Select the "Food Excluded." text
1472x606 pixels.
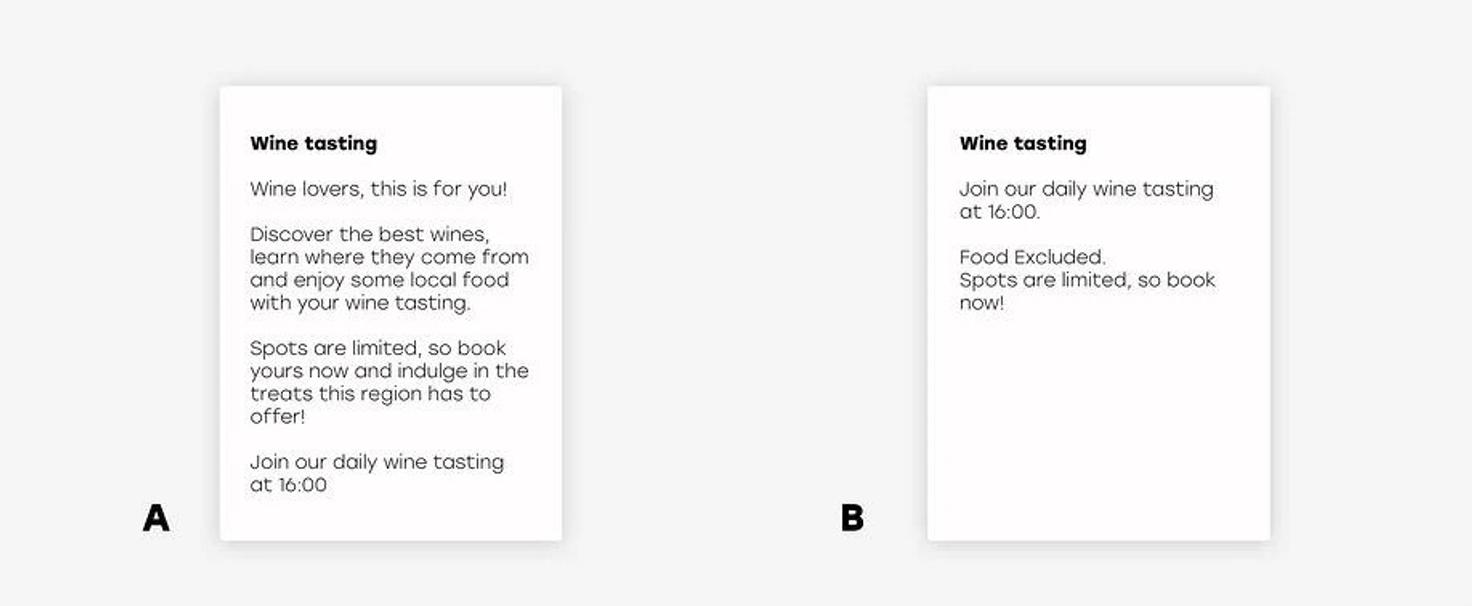point(1032,257)
